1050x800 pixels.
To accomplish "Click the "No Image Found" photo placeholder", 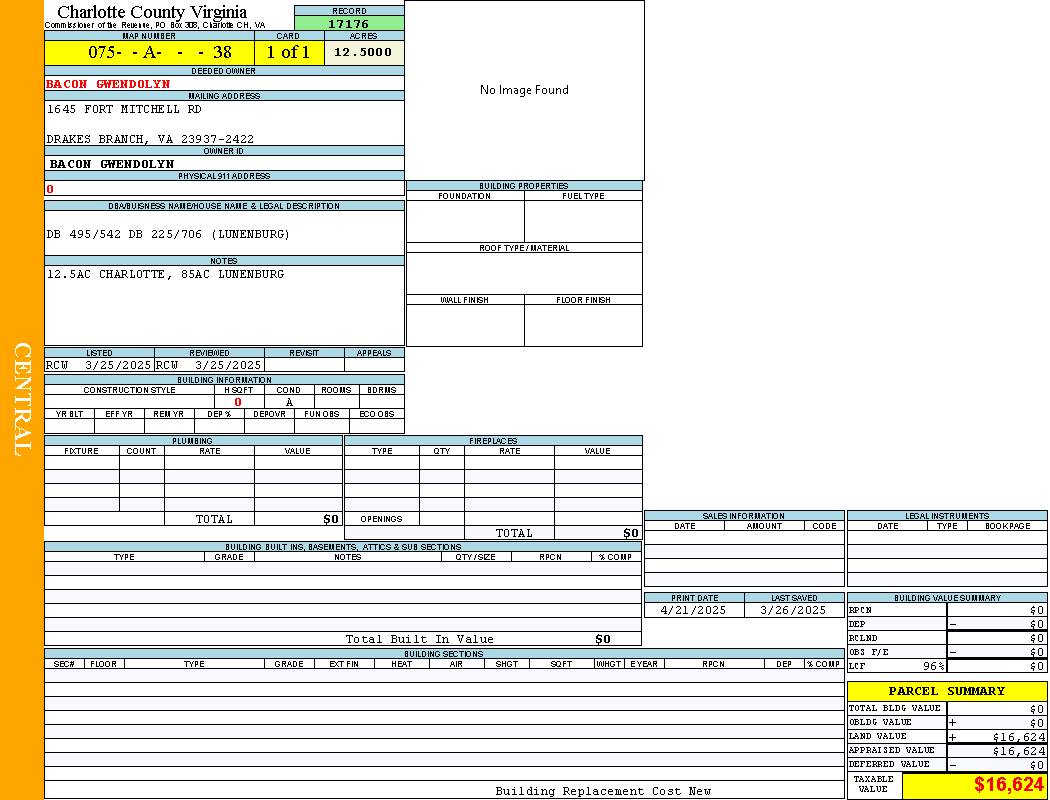I will coord(524,90).
